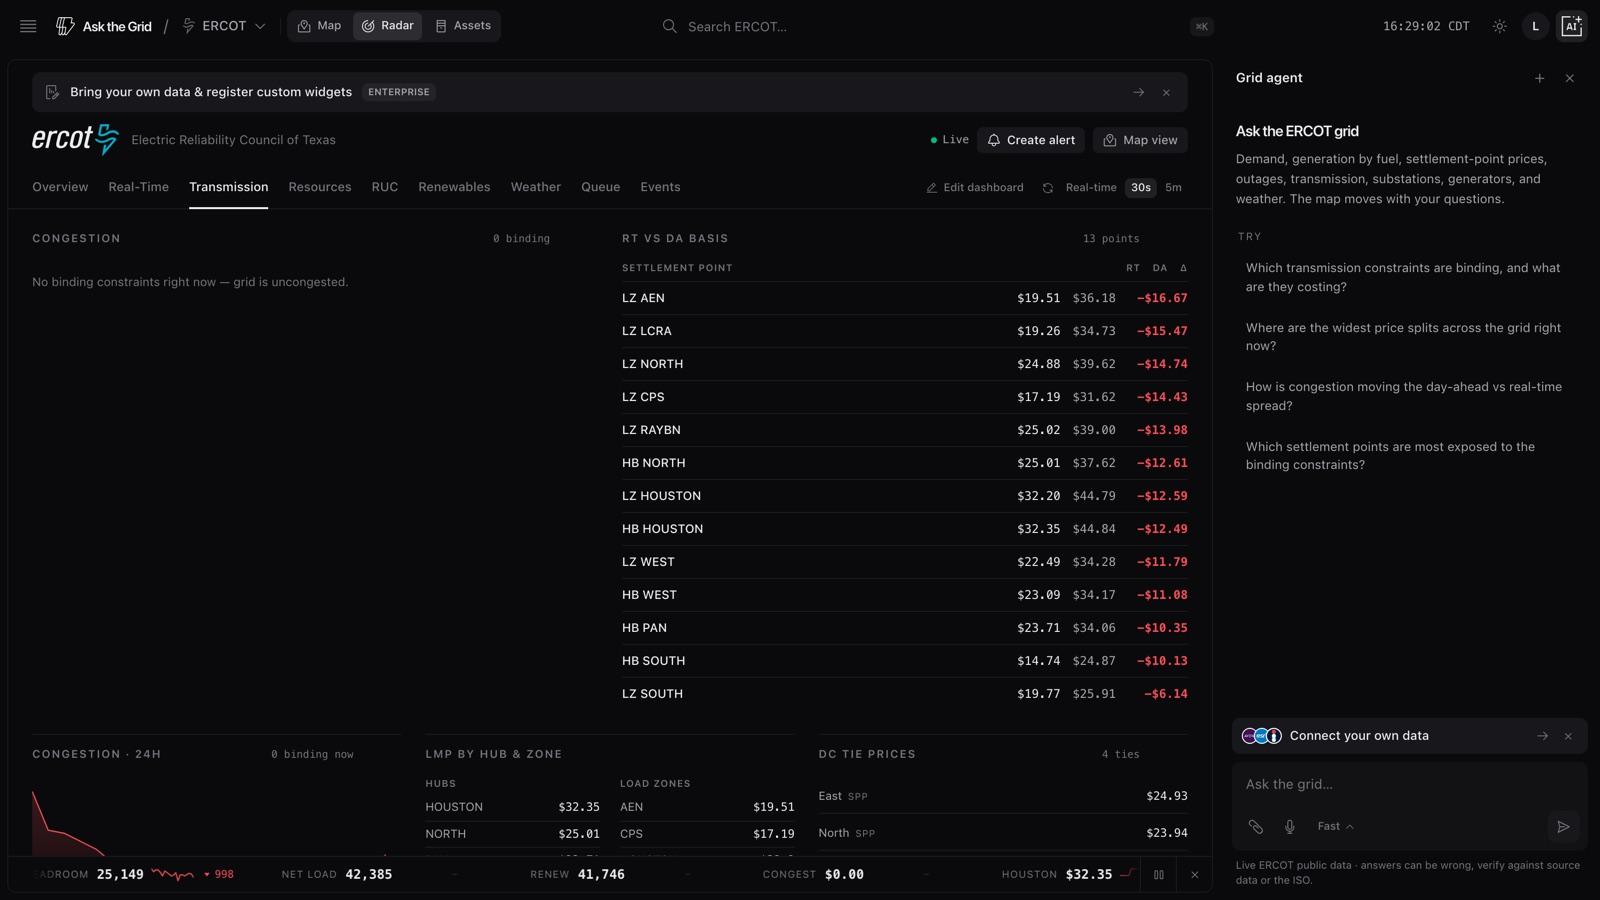Open the Events tab
Image resolution: width=1600 pixels, height=900 pixels.
coord(660,187)
